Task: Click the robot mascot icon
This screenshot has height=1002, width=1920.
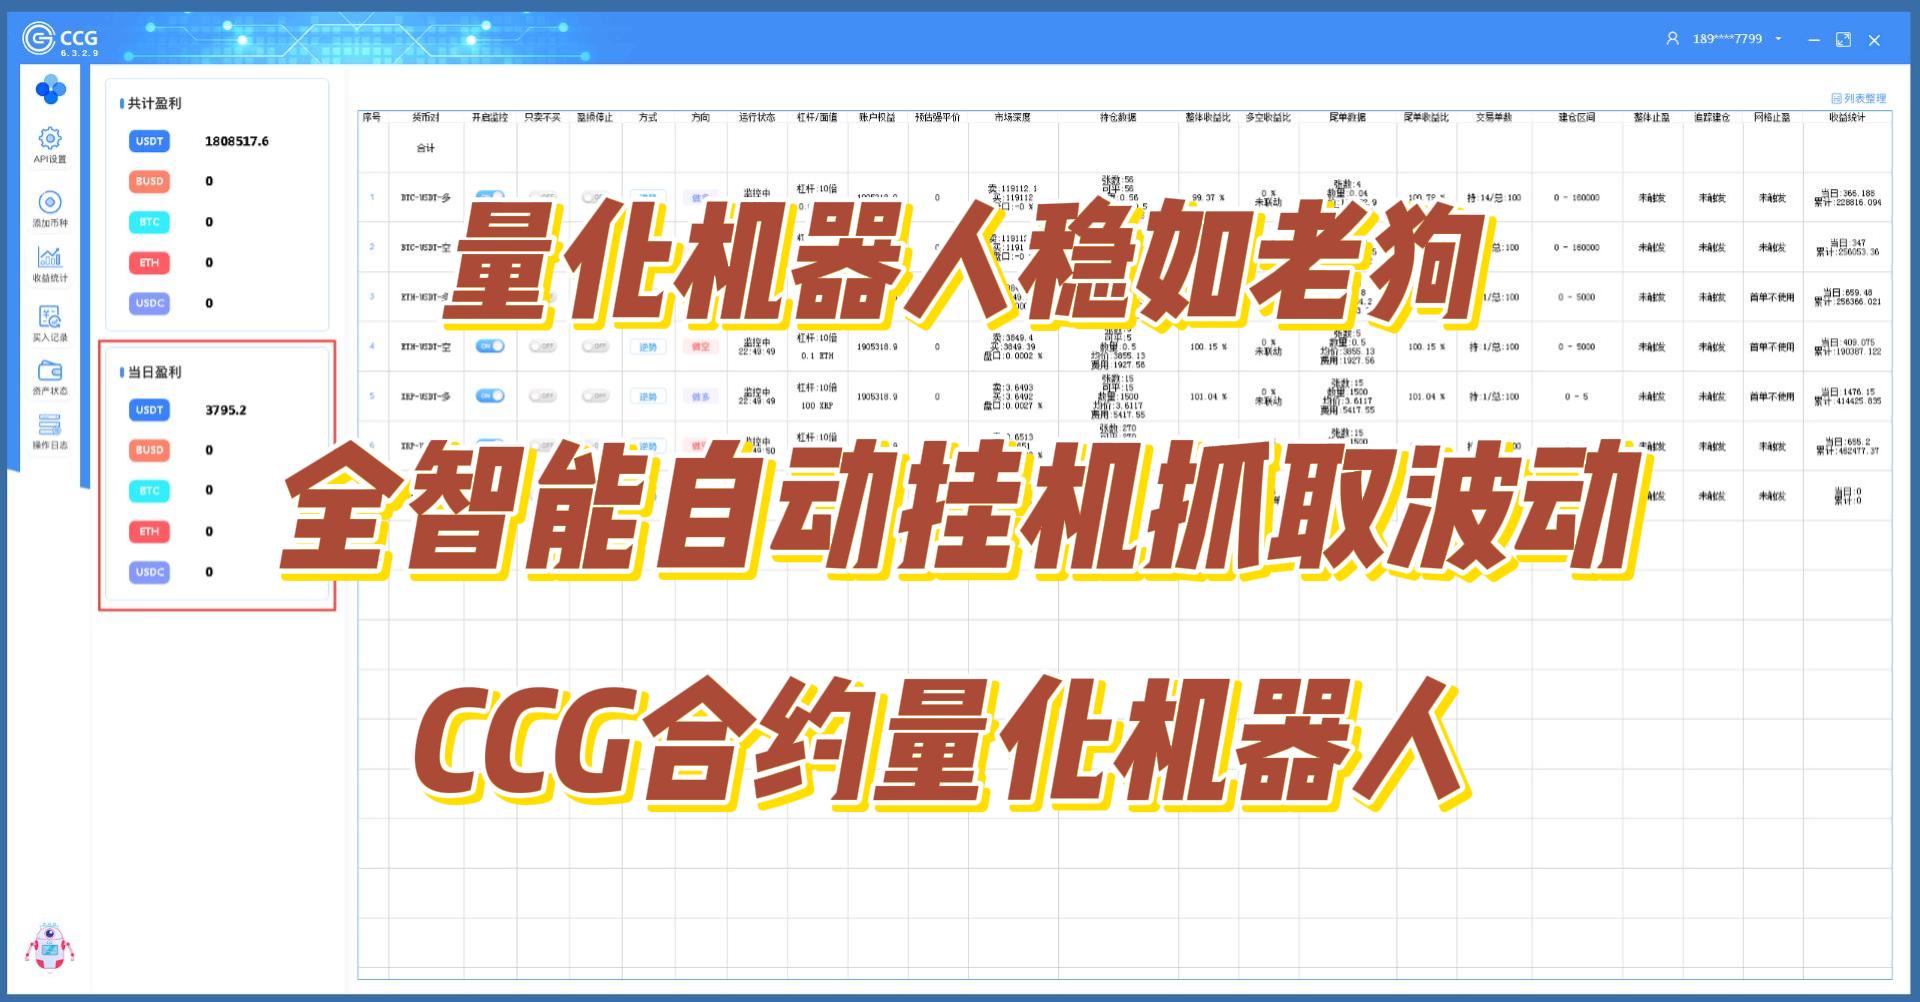Action: pos(49,946)
